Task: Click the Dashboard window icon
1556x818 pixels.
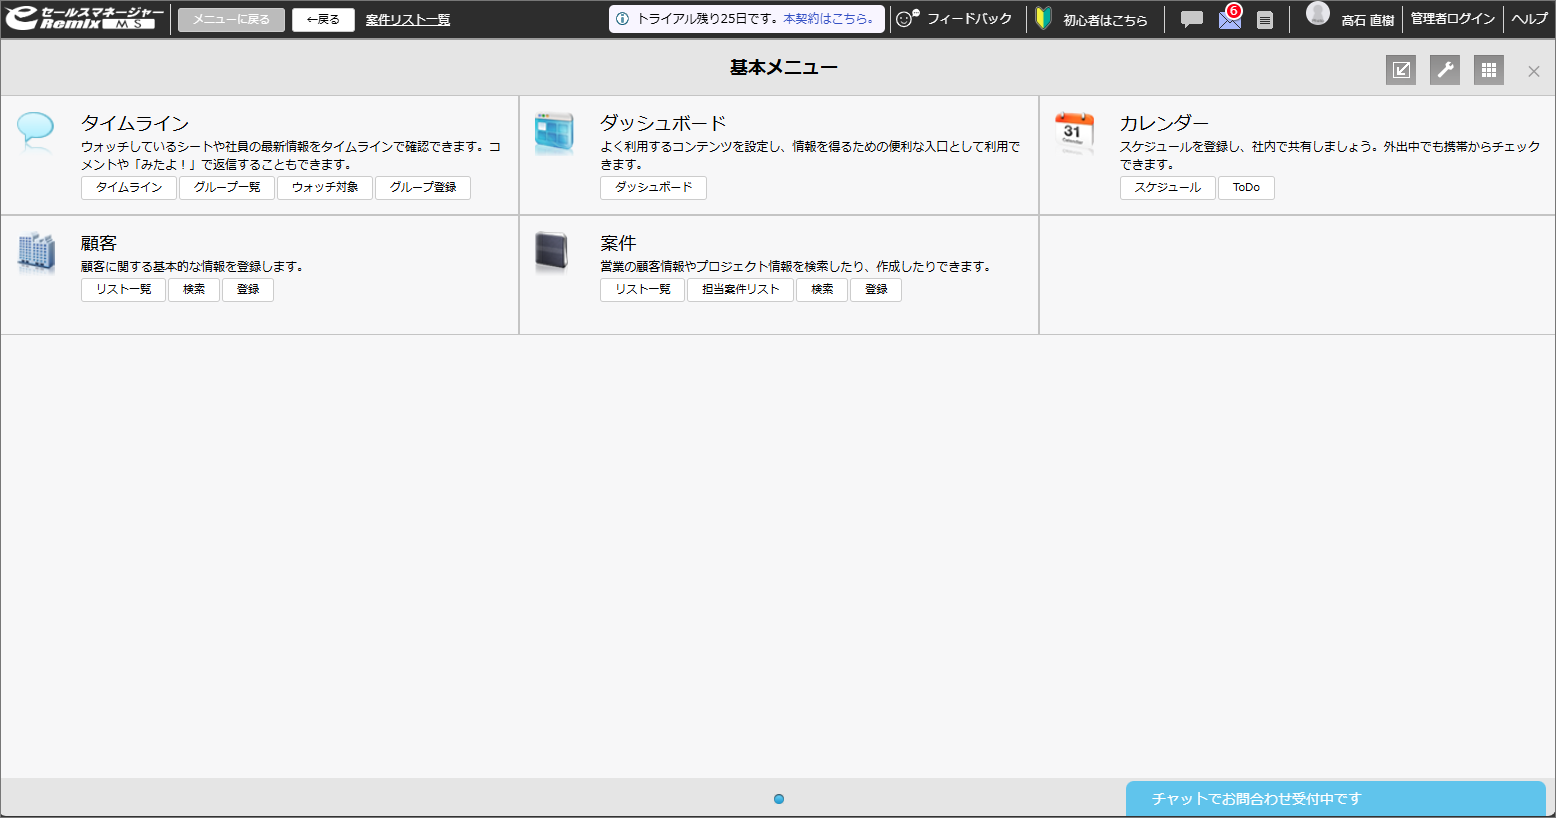Action: [554, 134]
